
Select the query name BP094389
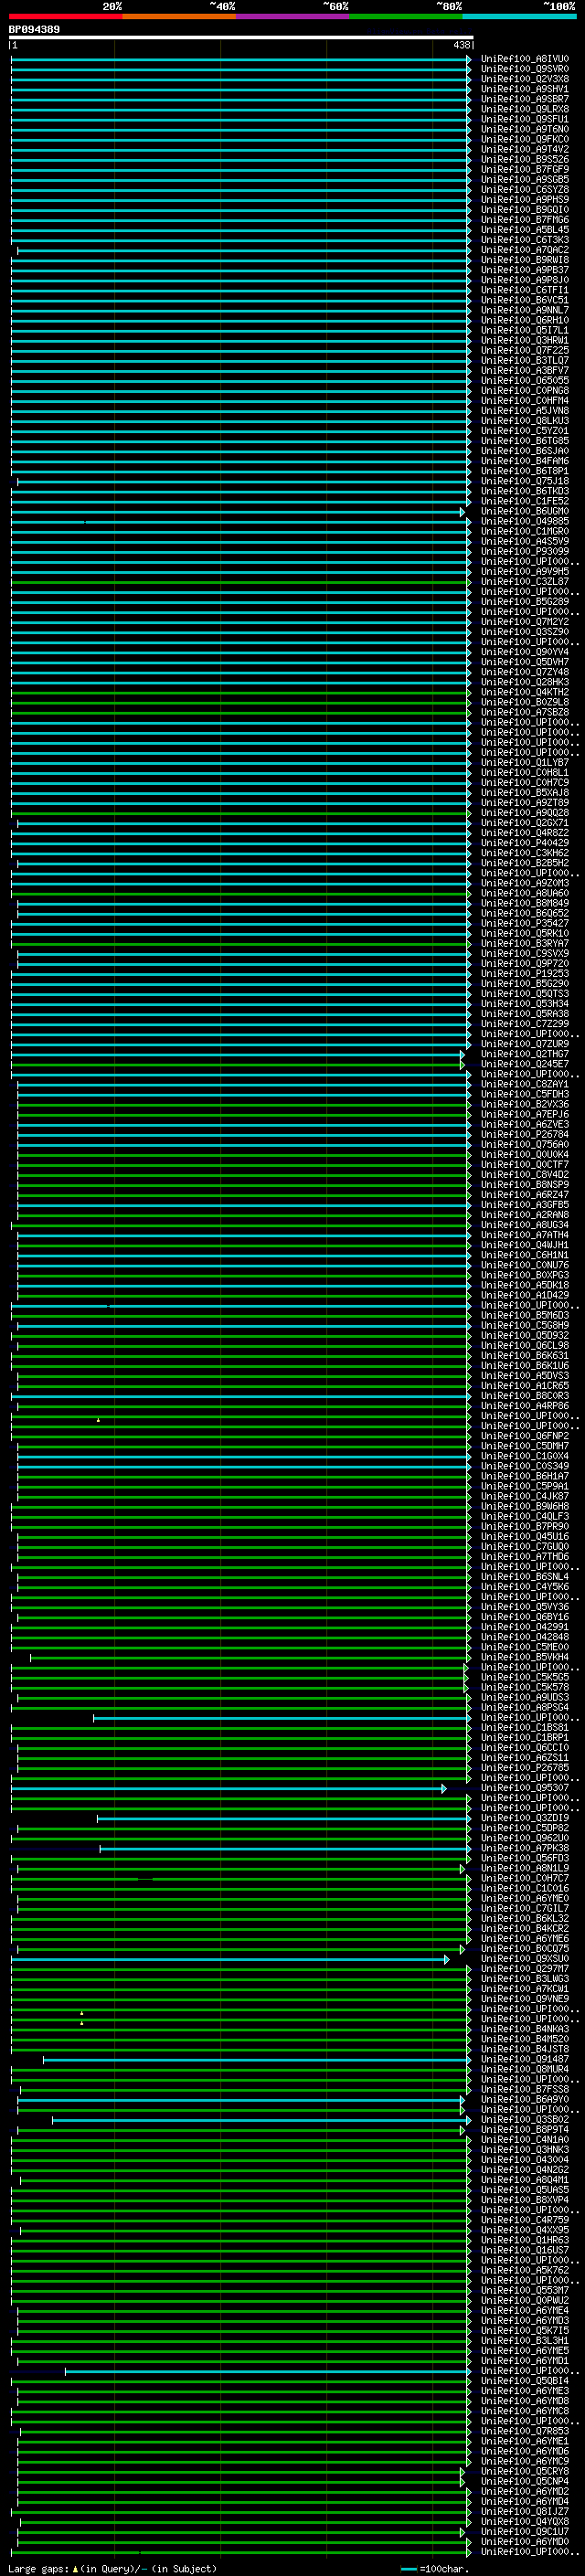pos(34,29)
